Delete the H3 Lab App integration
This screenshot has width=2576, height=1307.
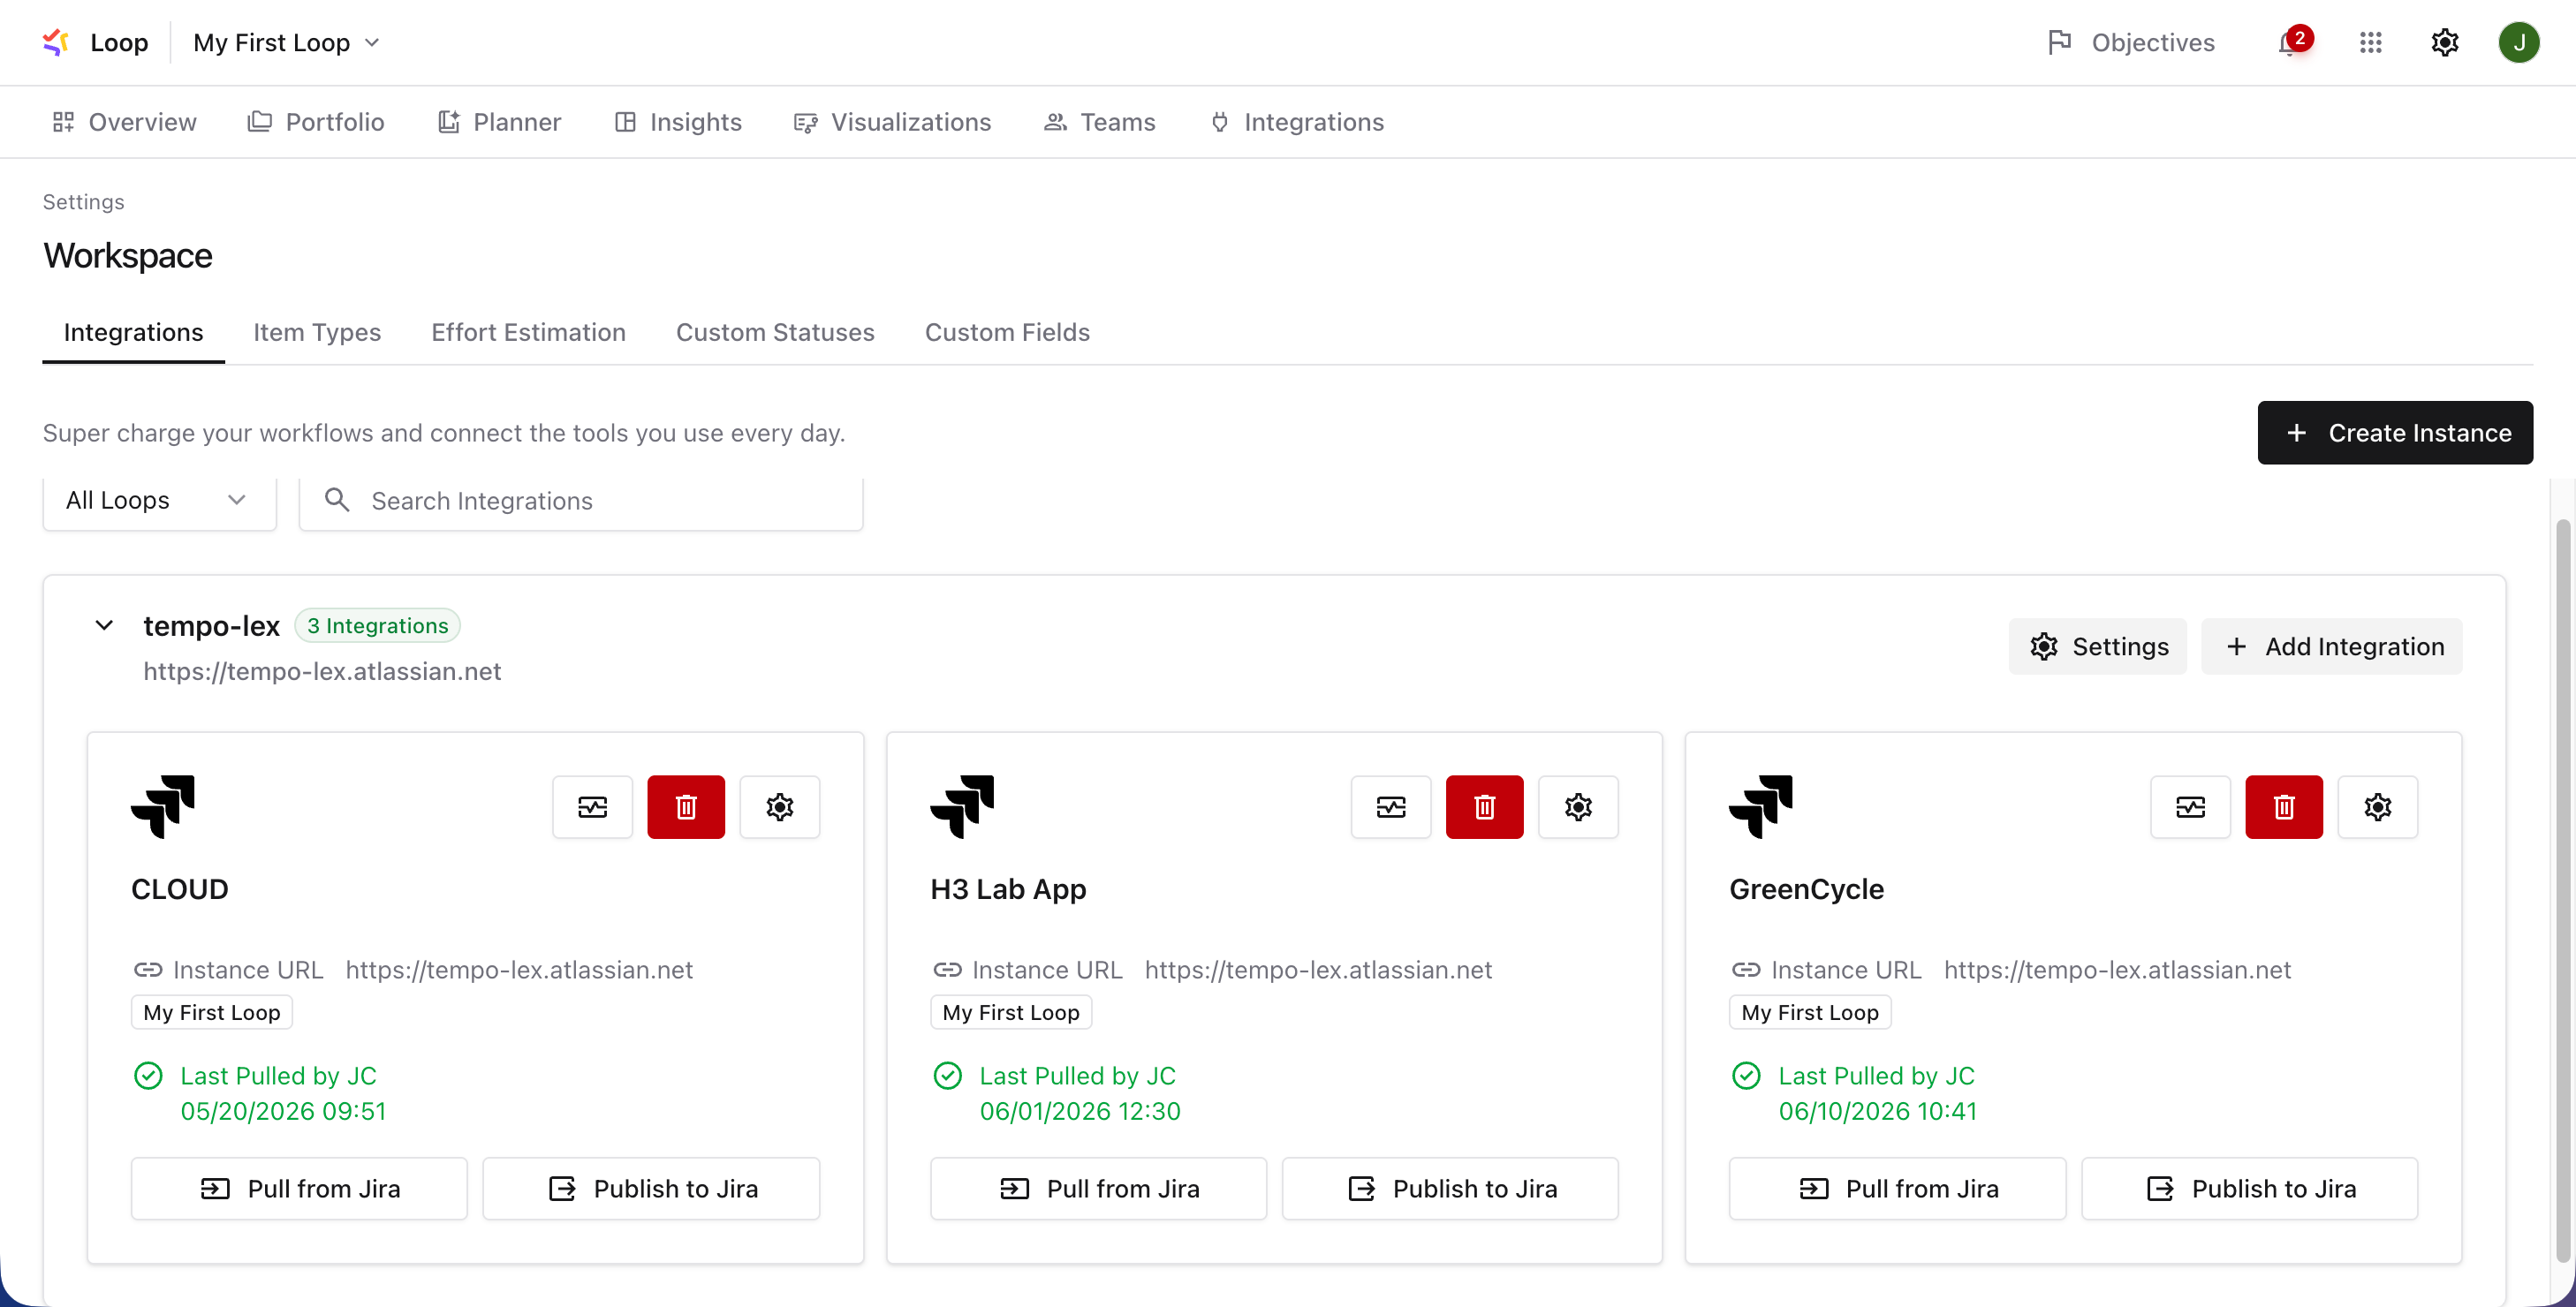(x=1485, y=807)
